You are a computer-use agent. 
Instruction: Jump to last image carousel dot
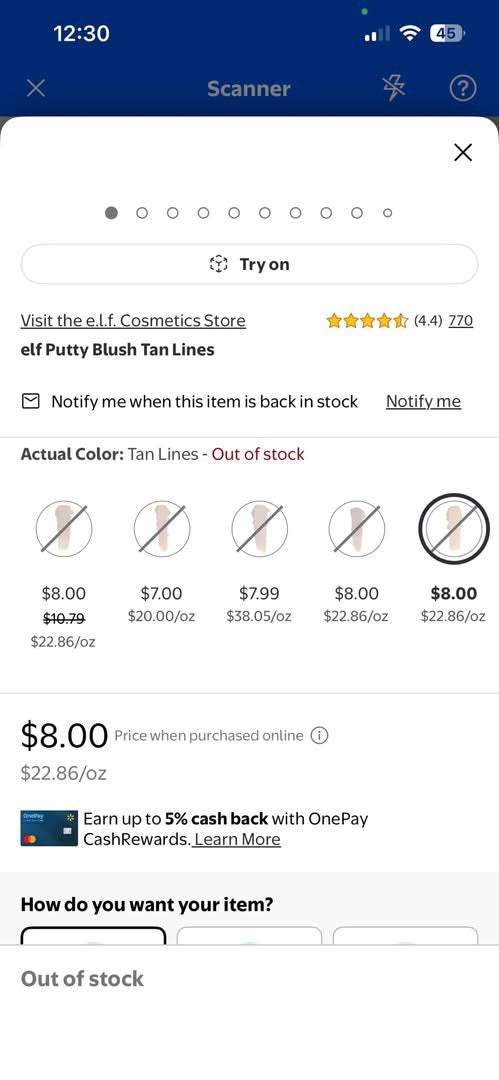(x=387, y=214)
